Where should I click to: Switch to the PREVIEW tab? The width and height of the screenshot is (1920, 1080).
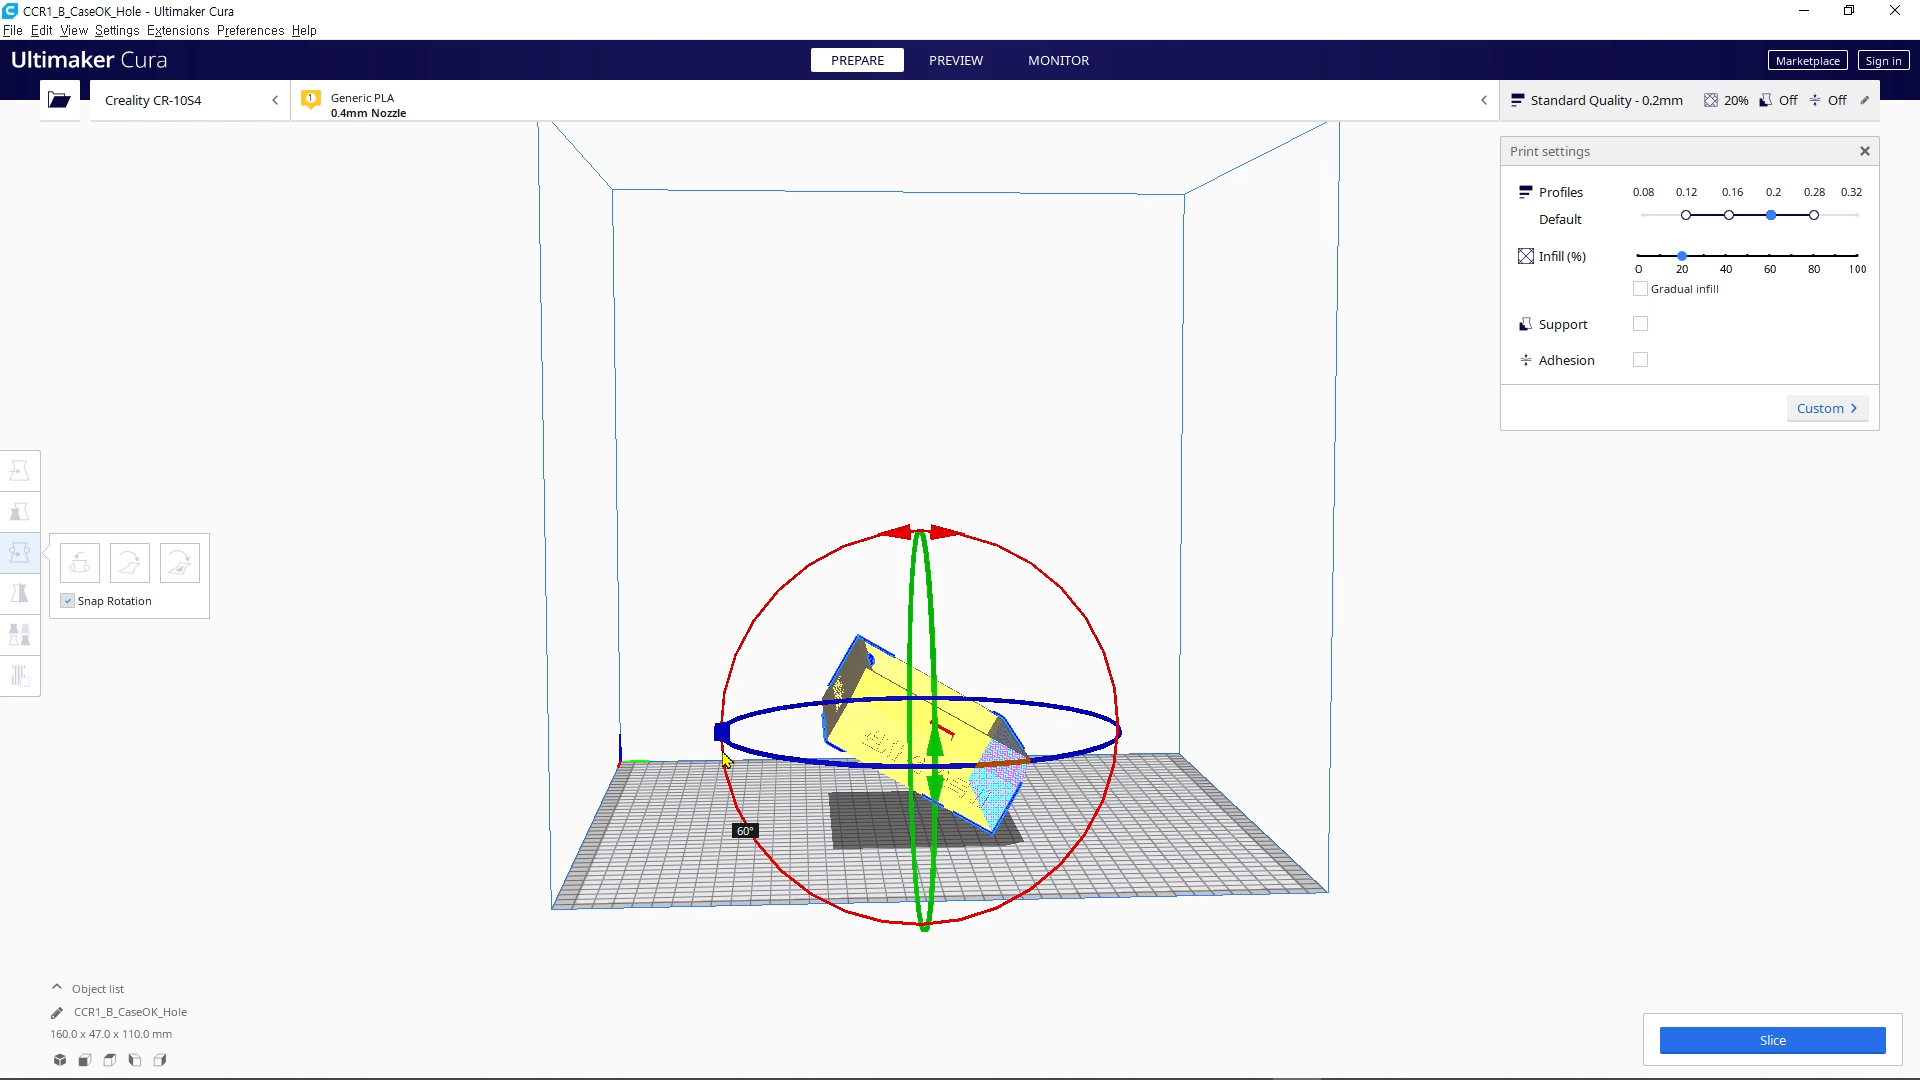click(x=955, y=60)
